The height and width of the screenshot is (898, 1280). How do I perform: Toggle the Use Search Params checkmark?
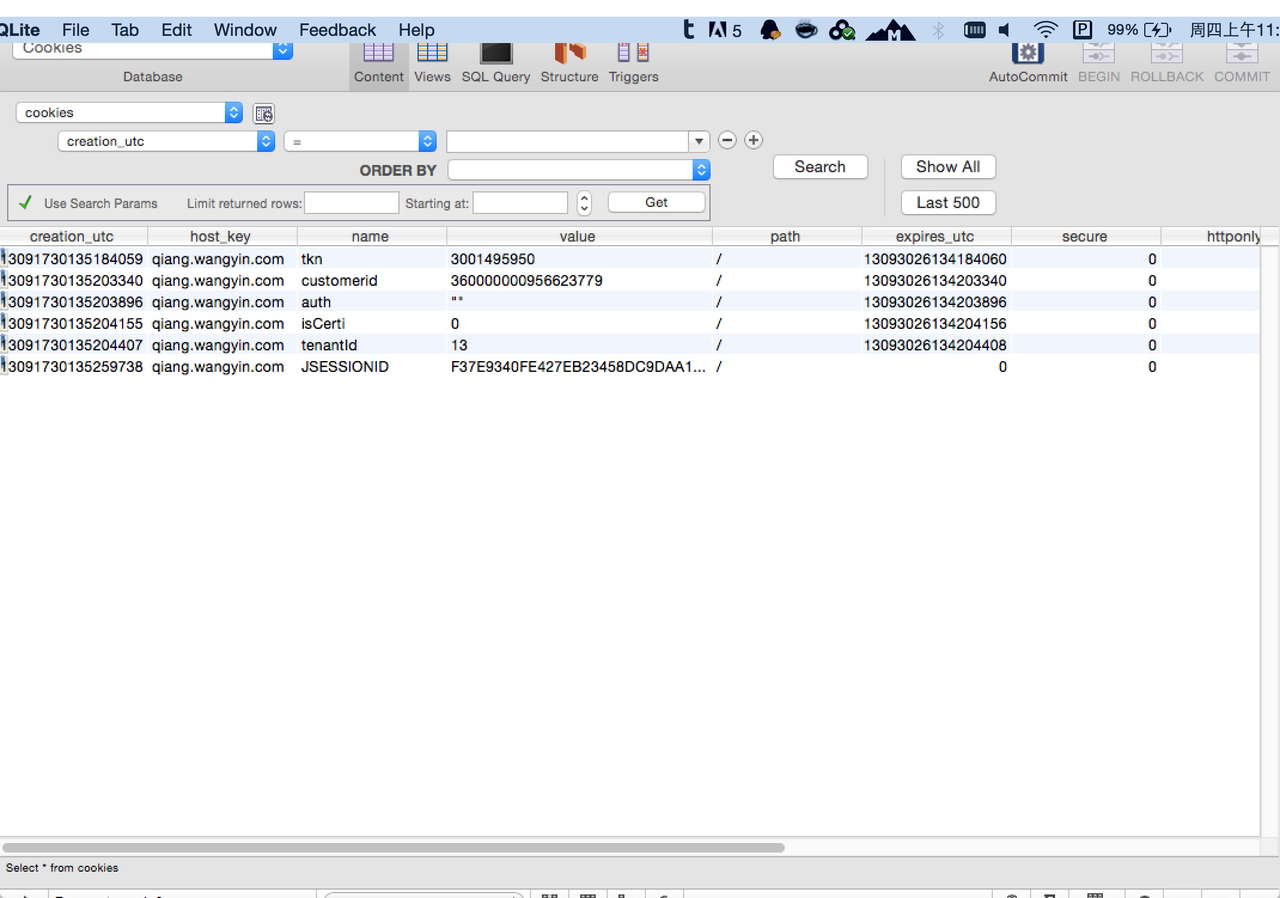pos(25,202)
